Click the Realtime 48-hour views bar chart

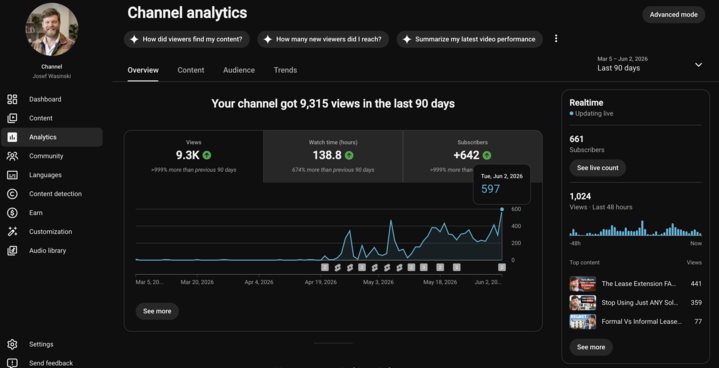click(636, 228)
